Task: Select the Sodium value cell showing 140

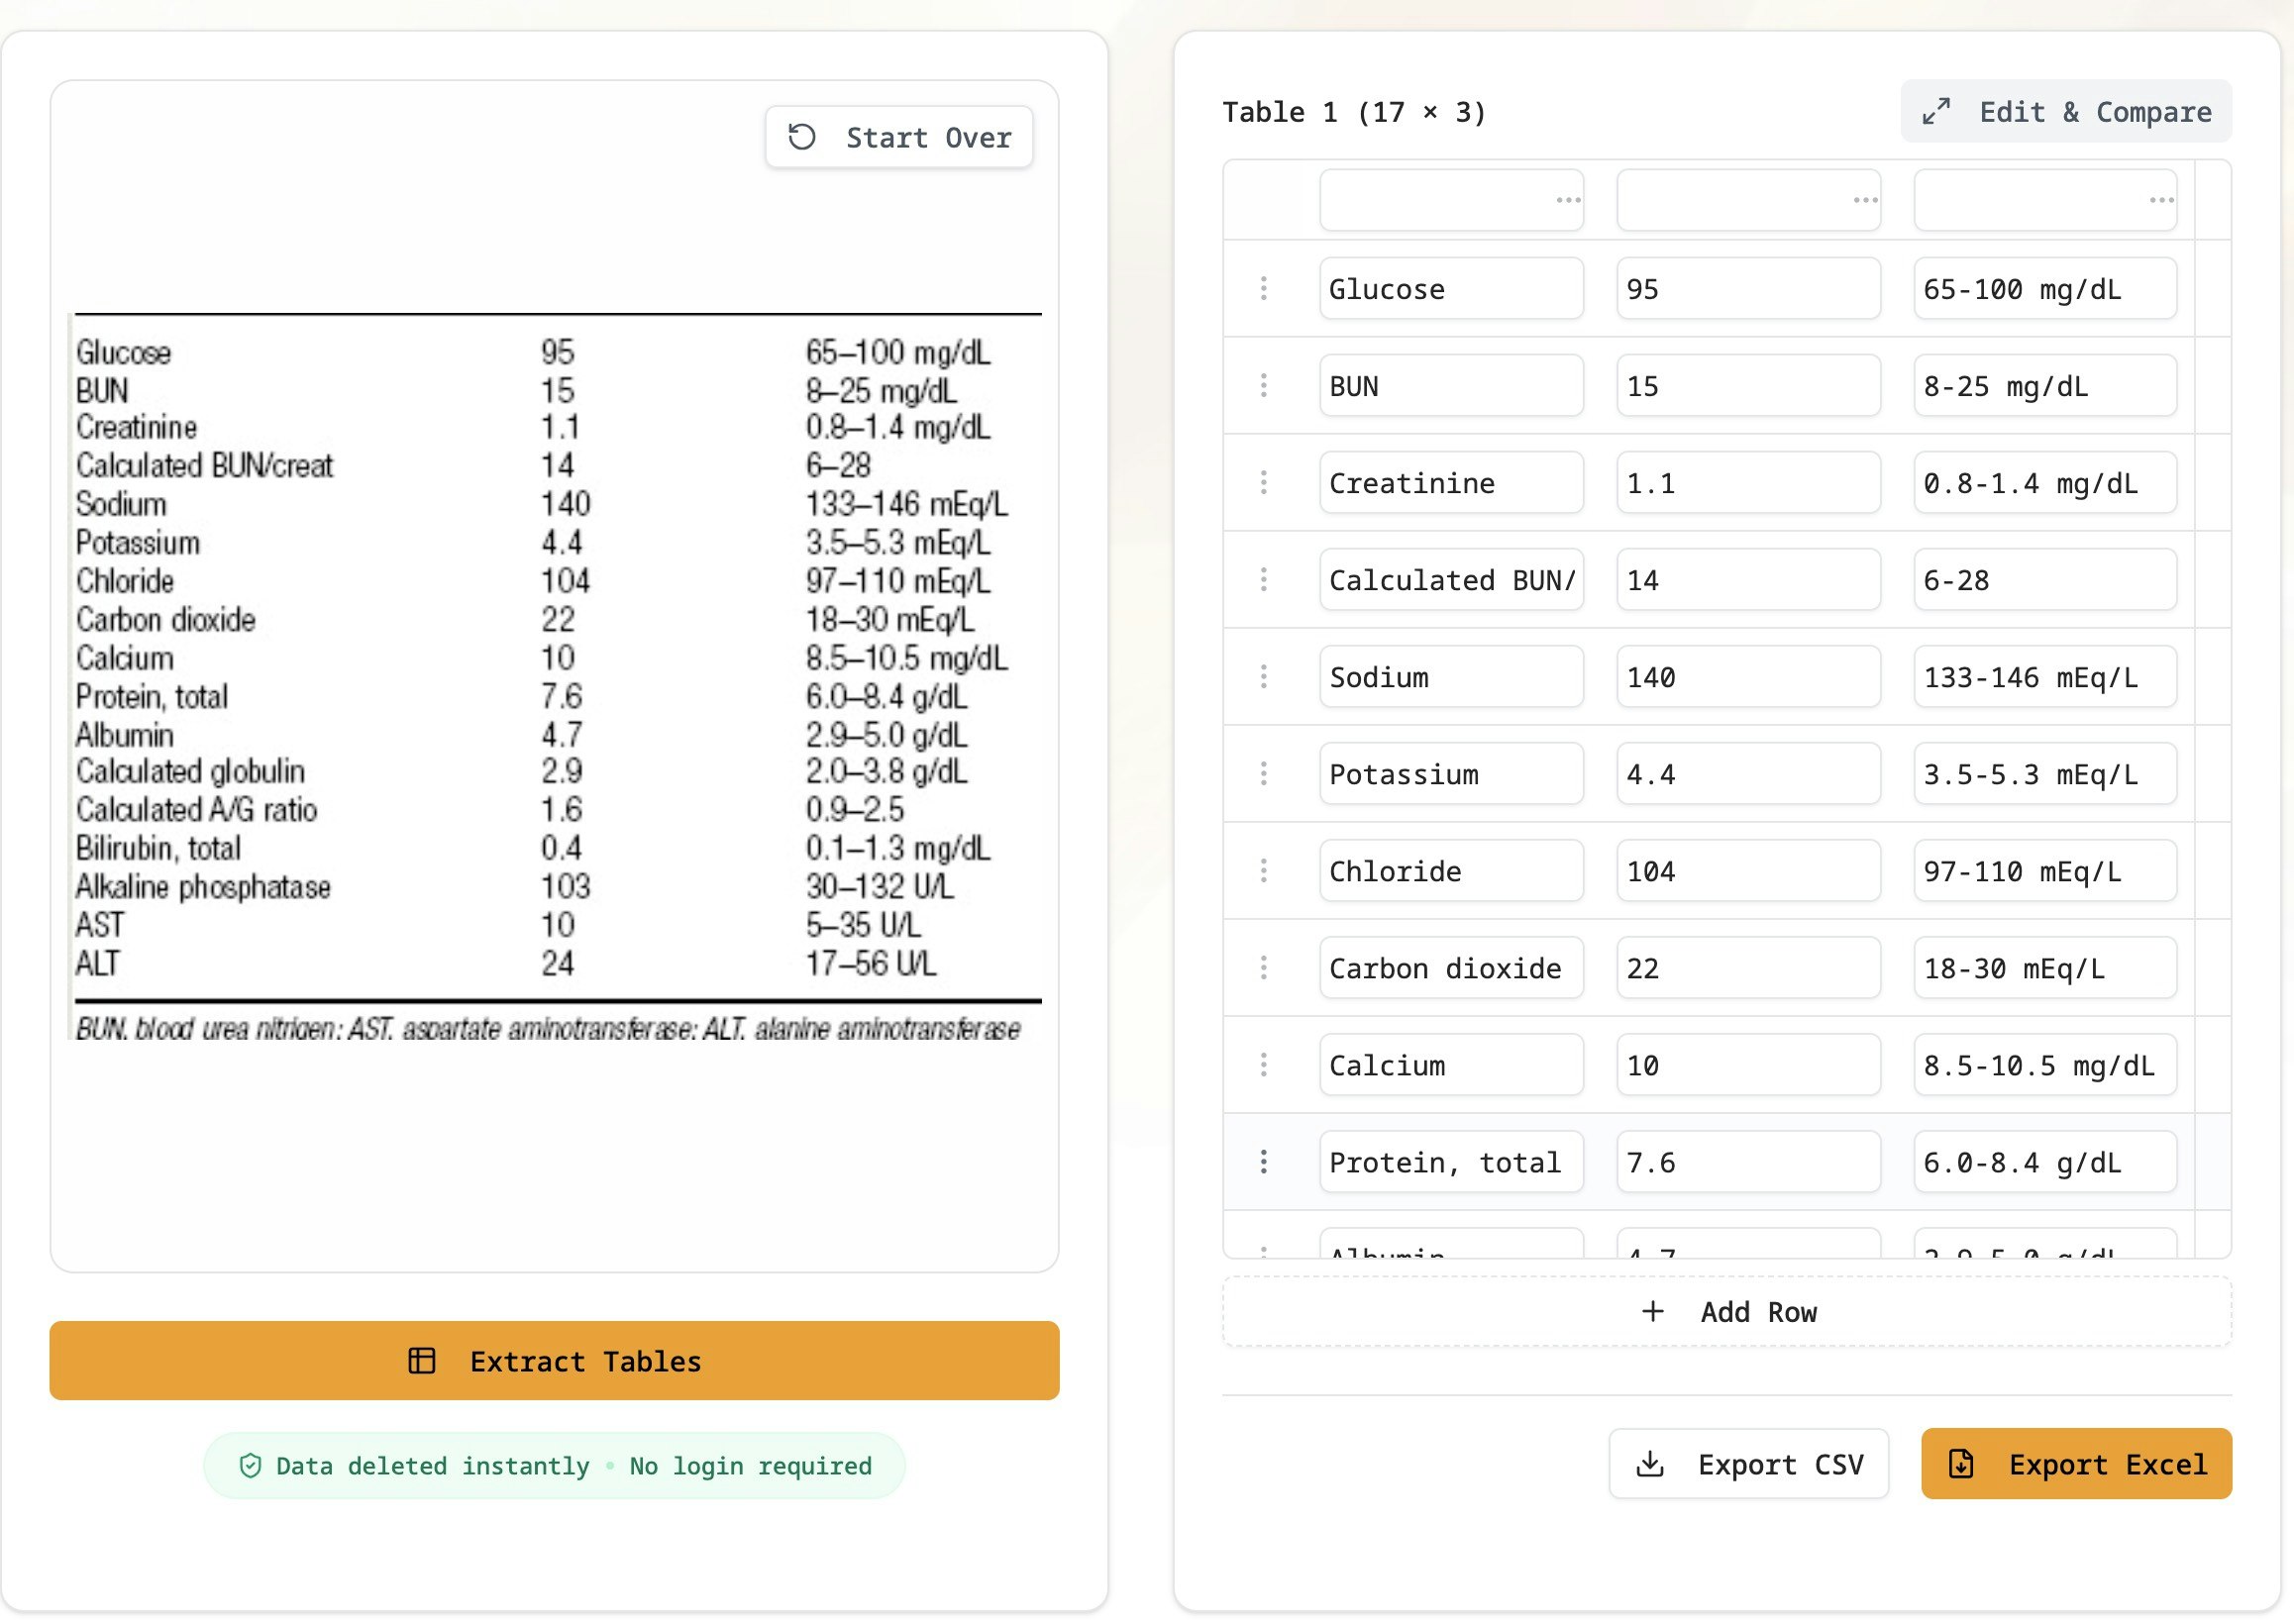Action: [x=1747, y=676]
